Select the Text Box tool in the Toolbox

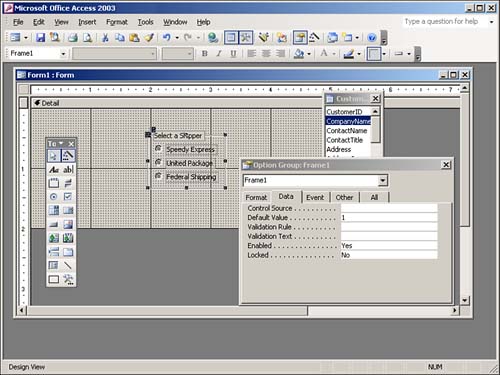(x=68, y=169)
